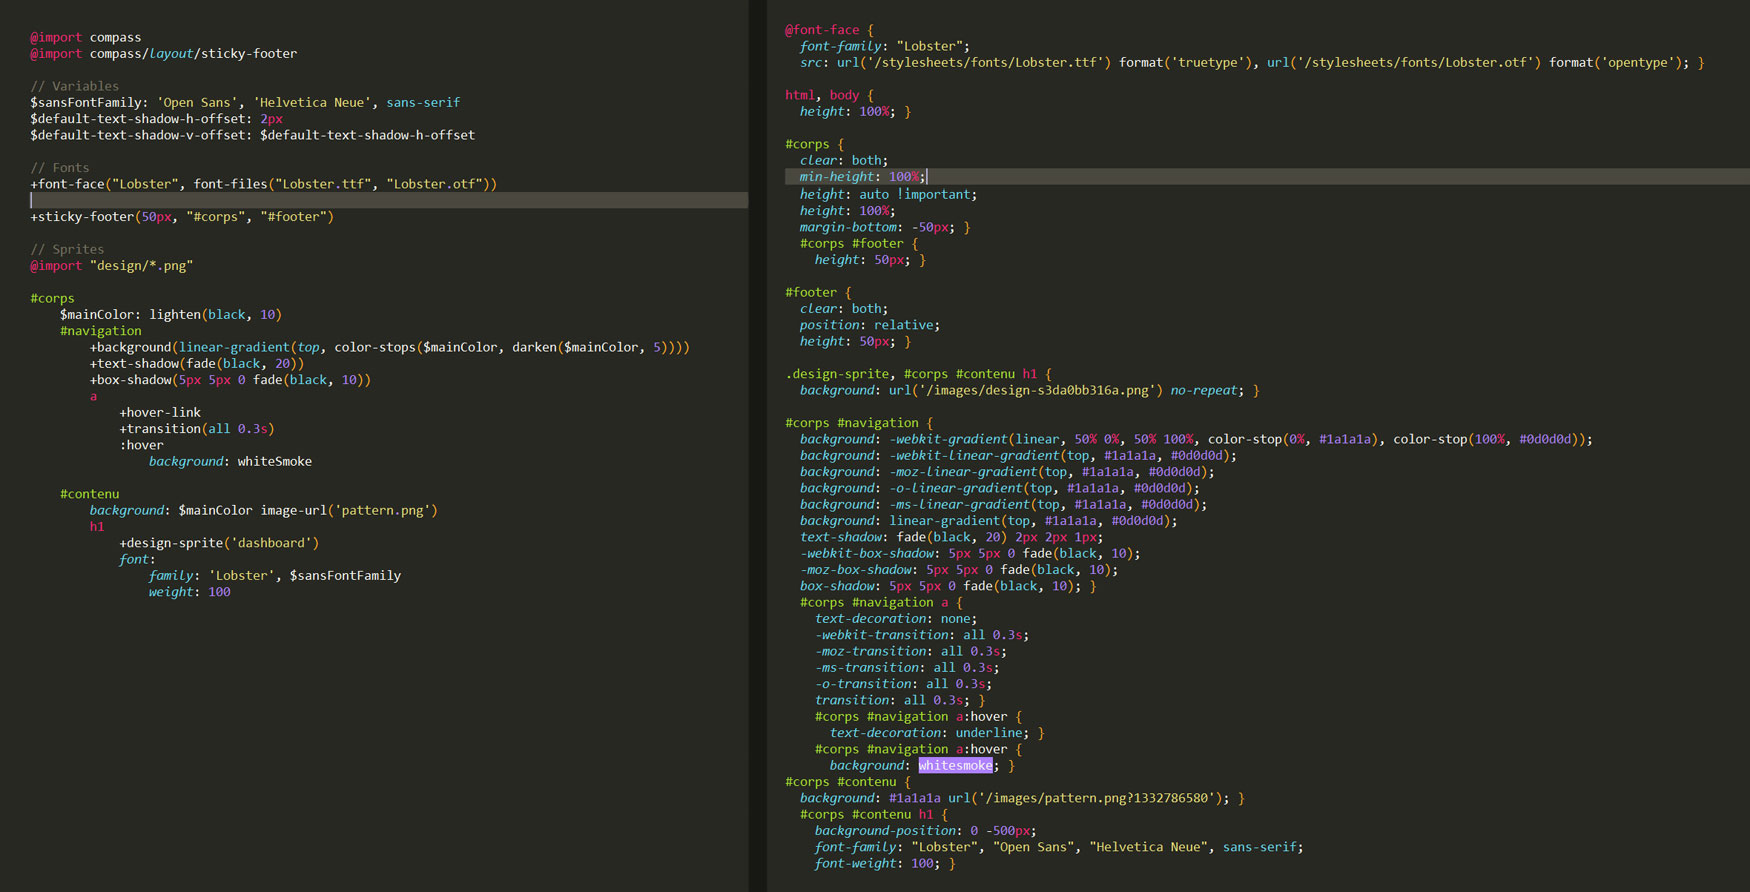
Task: Click 'font-family: "Lobster";' in @font-face block
Action: pyautogui.click(x=885, y=46)
